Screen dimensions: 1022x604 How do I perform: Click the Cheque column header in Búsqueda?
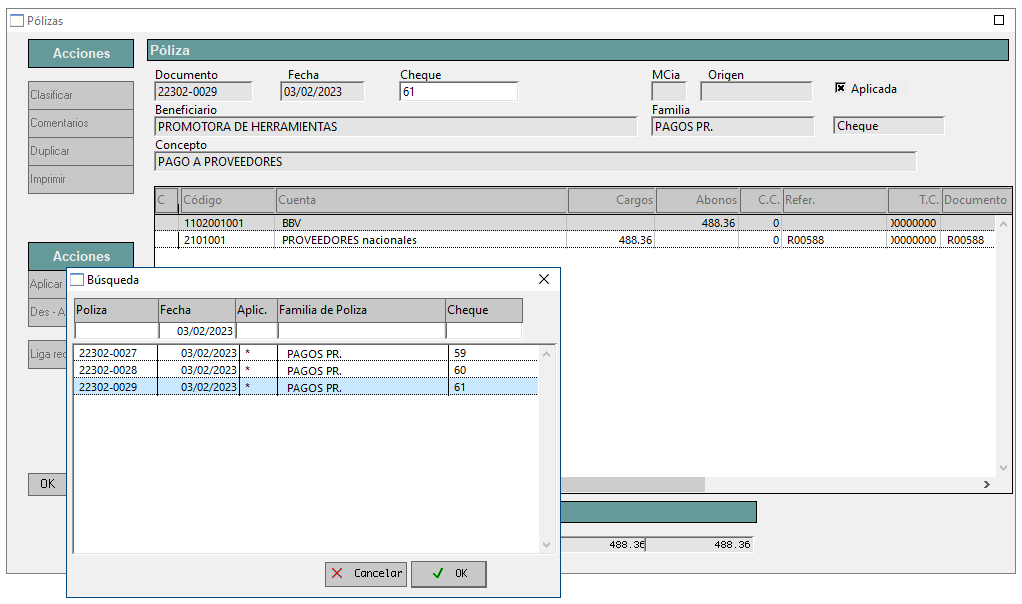point(484,310)
